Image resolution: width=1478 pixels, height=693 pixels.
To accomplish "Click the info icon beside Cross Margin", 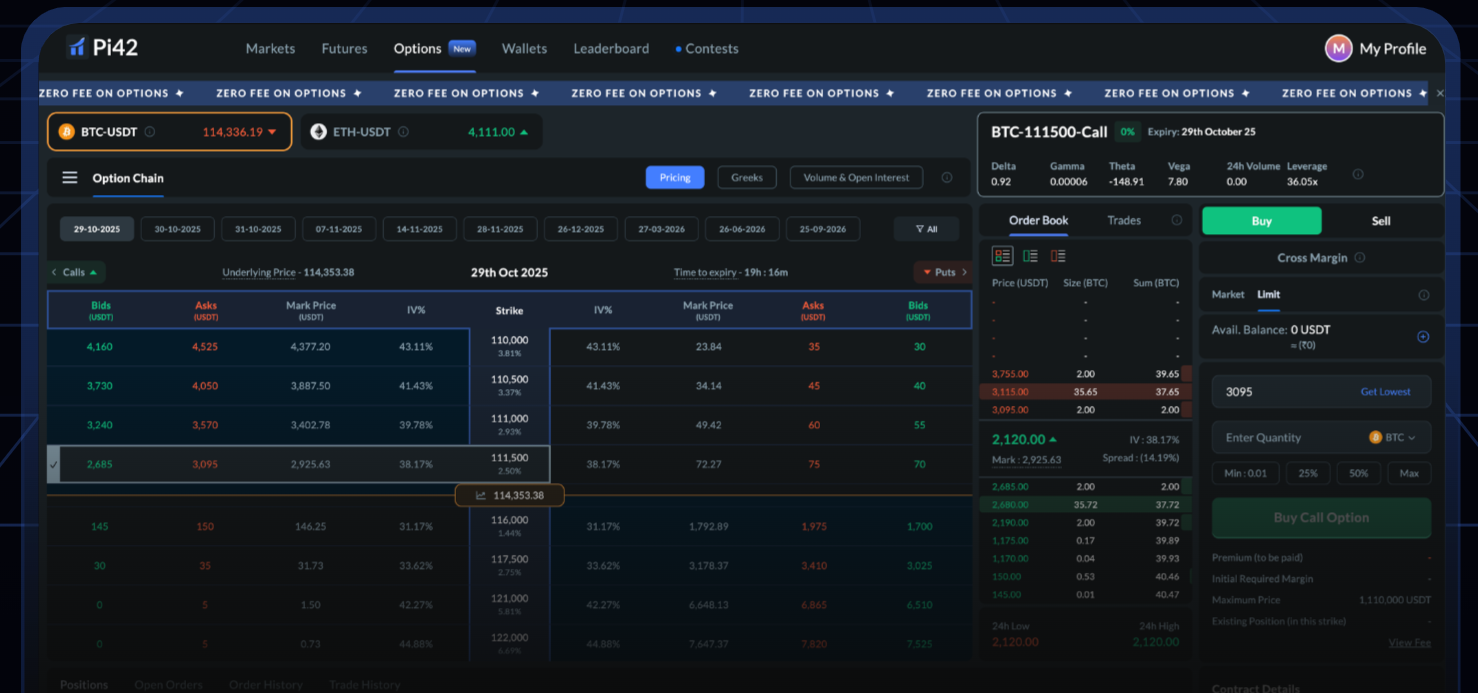I will click(1359, 258).
